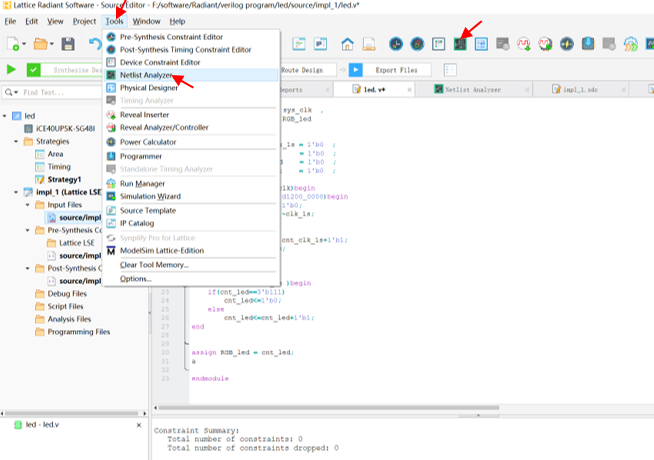654x460 pixels.
Task: Open Physical Designer toolbar icon
Action: tap(481, 44)
